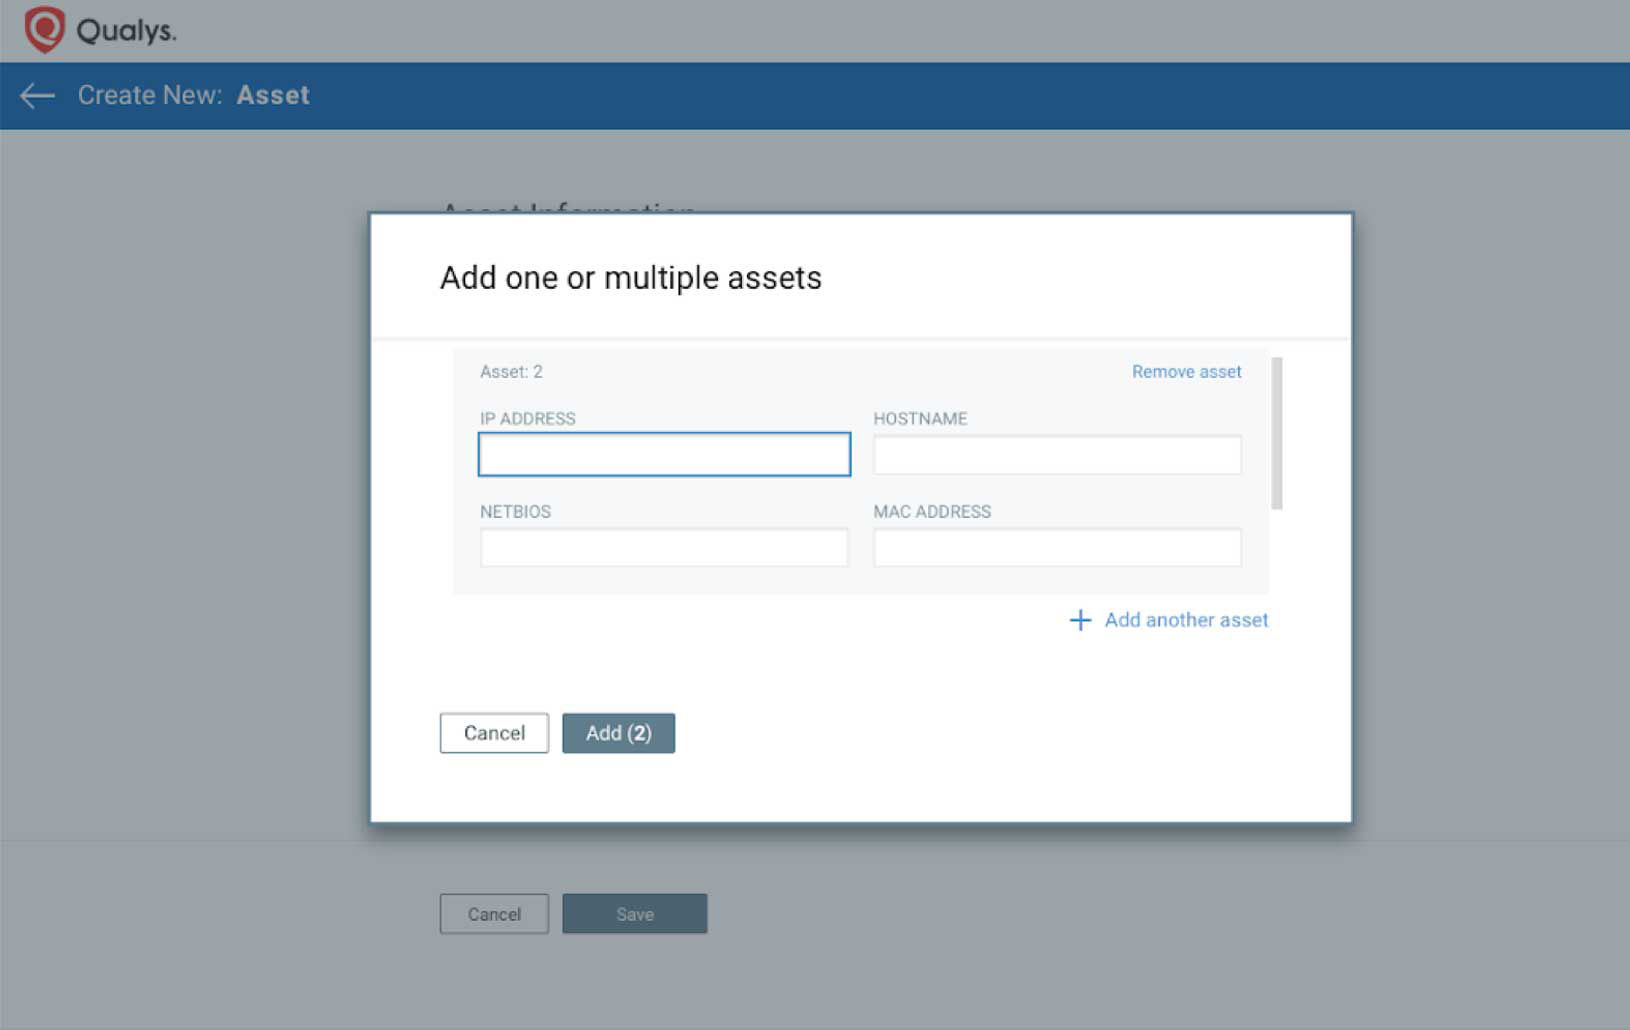
Task: Click inside the MAC ADDRESS input field
Action: [1056, 547]
